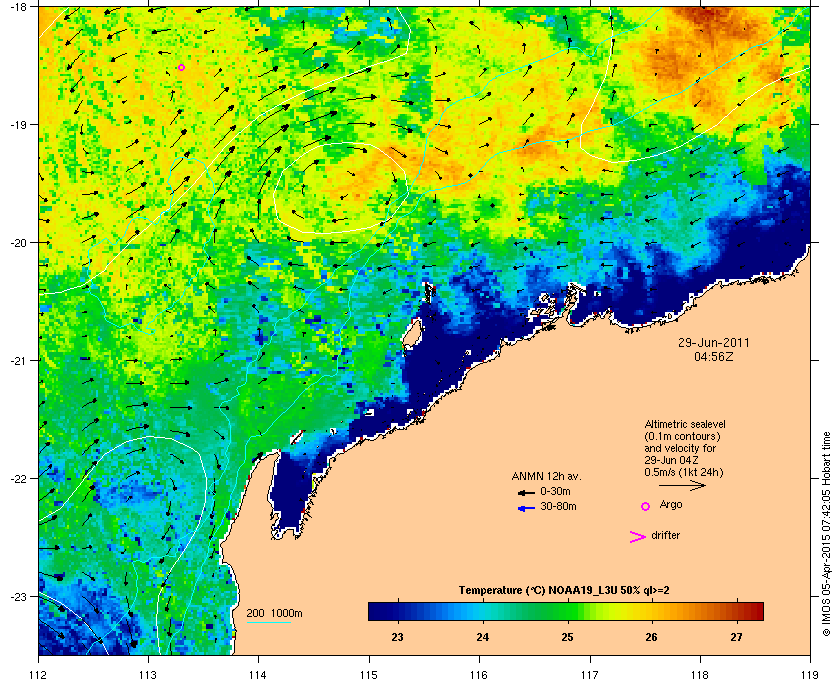Click the latitude axis label -22

click(18, 479)
